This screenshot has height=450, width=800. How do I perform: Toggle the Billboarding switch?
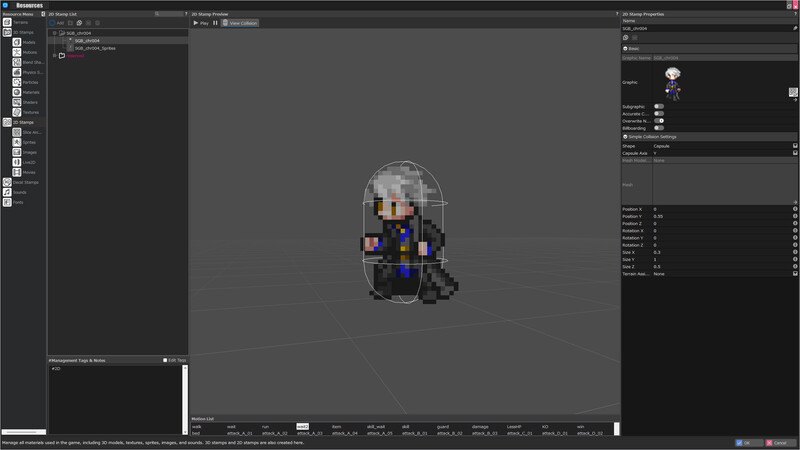[659, 128]
